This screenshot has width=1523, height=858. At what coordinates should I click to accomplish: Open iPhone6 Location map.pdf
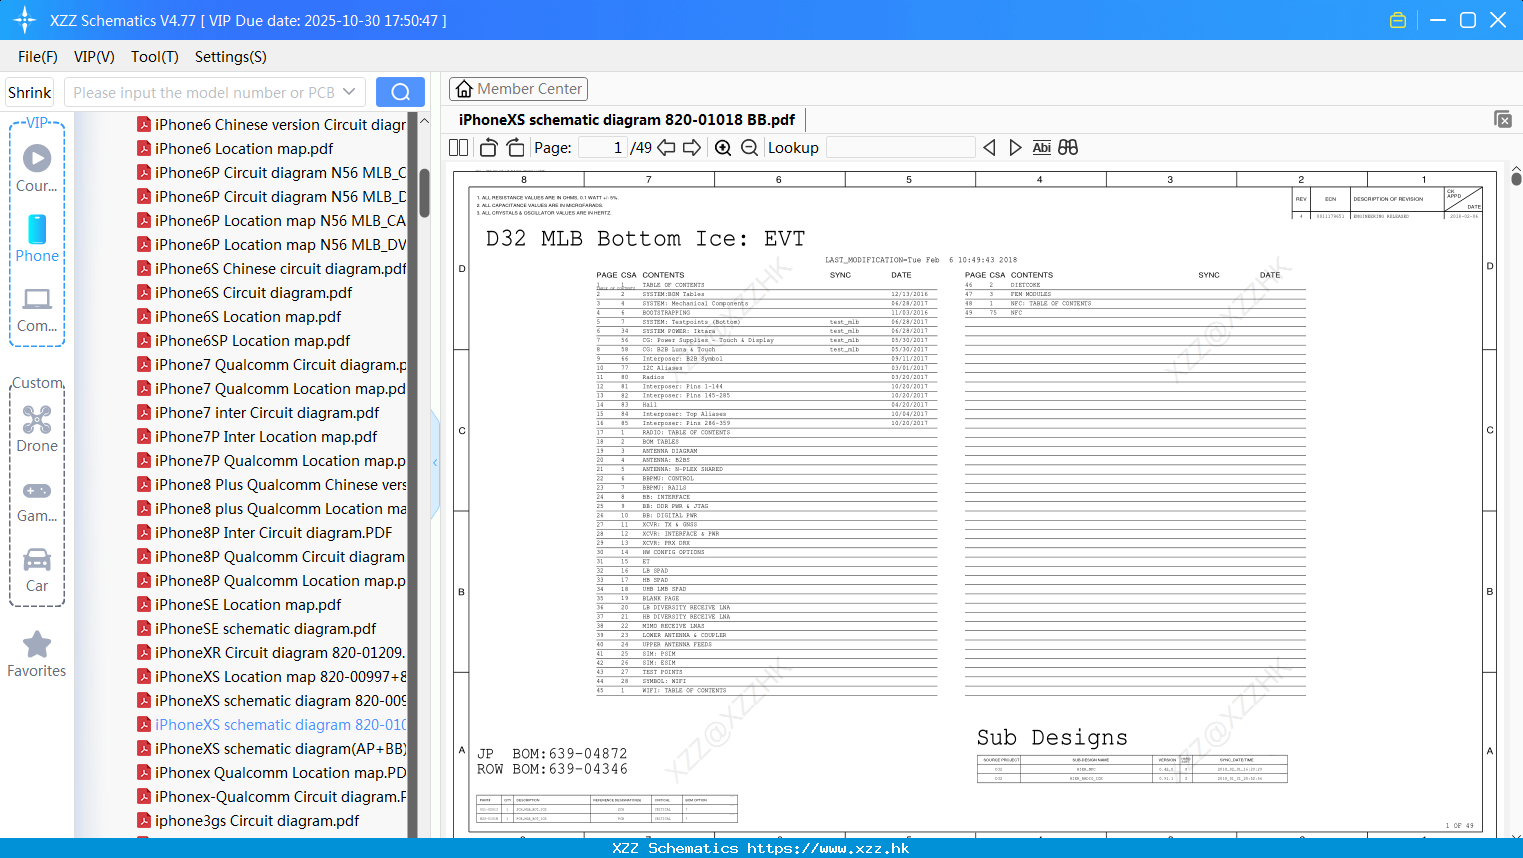(244, 149)
